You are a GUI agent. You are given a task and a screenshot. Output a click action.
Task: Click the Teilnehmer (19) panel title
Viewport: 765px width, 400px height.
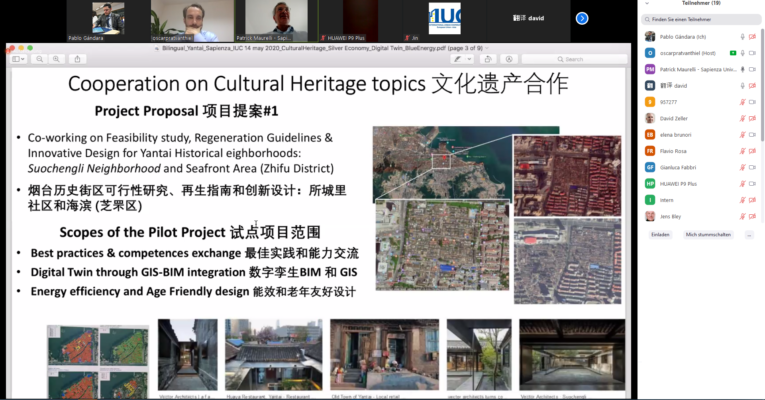pyautogui.click(x=701, y=3)
